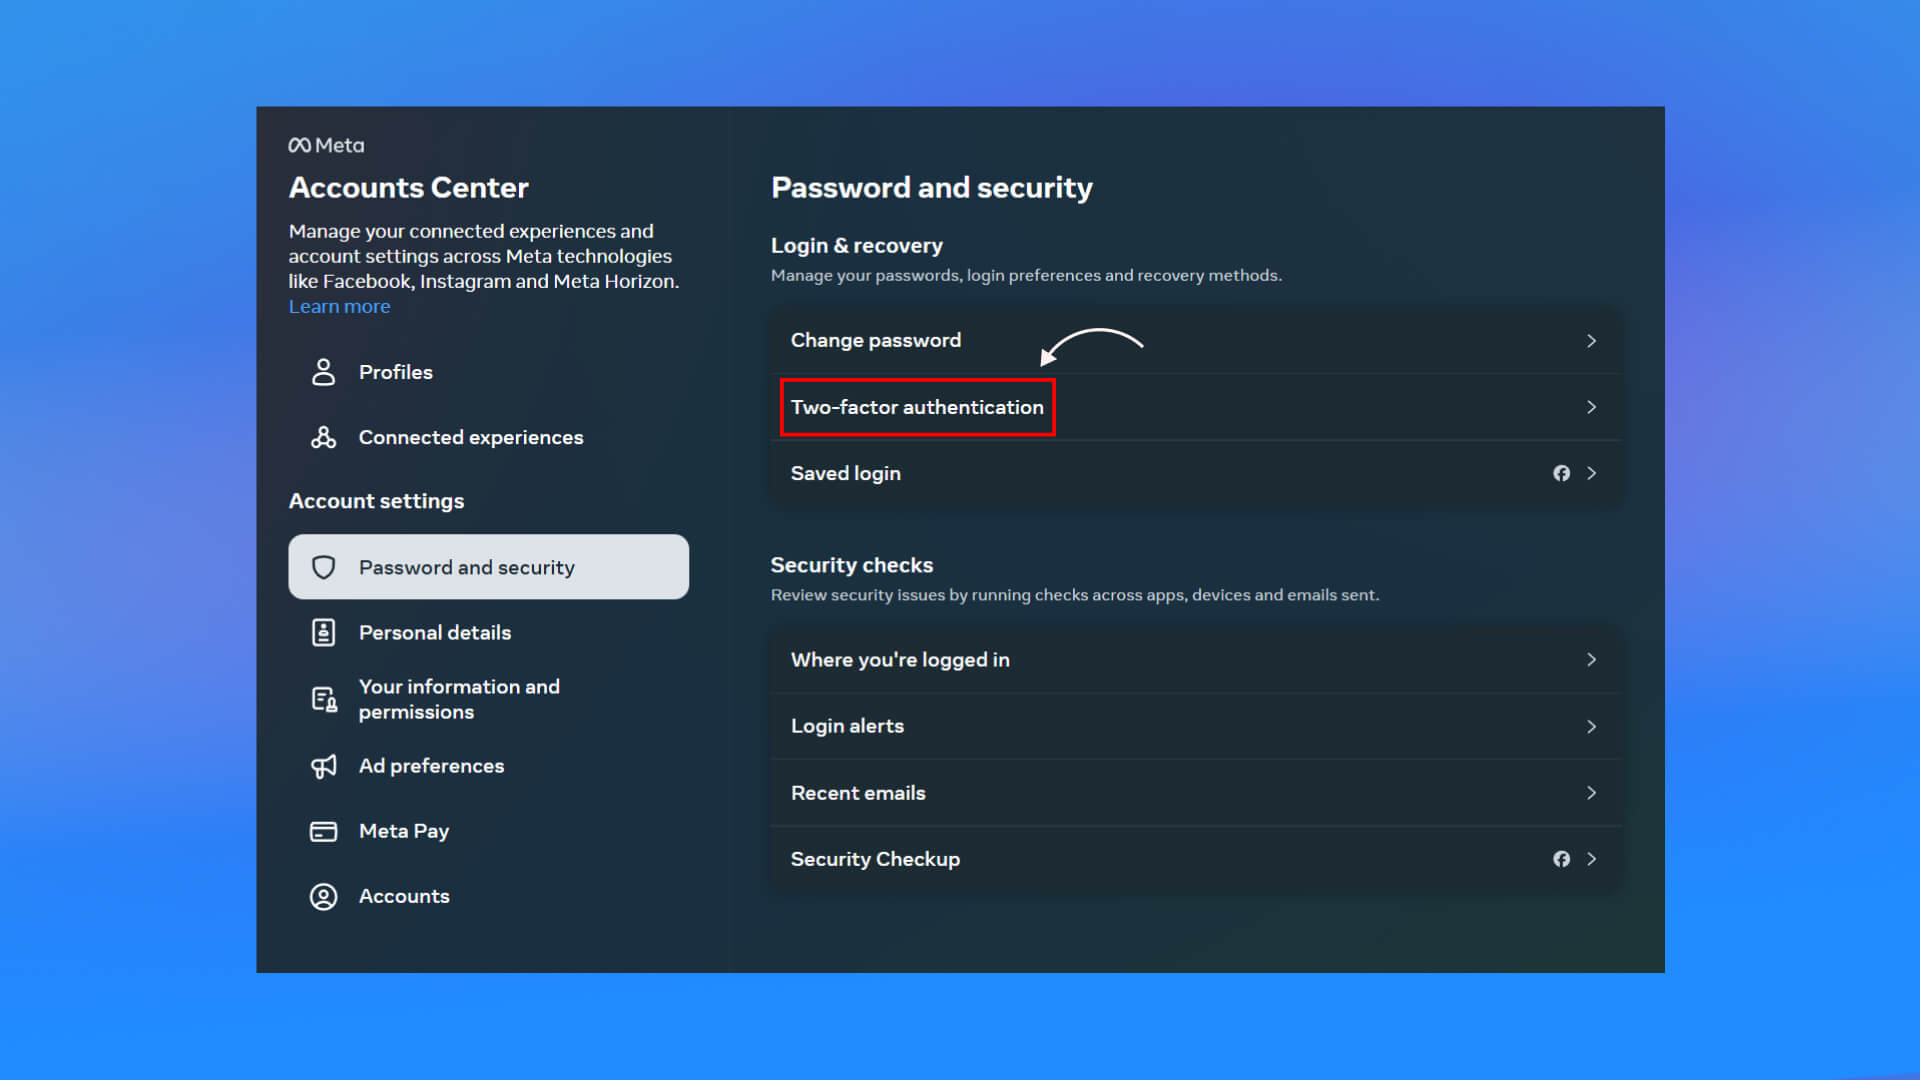The image size is (1920, 1080).
Task: Open Security Checkup option
Action: pos(1196,859)
